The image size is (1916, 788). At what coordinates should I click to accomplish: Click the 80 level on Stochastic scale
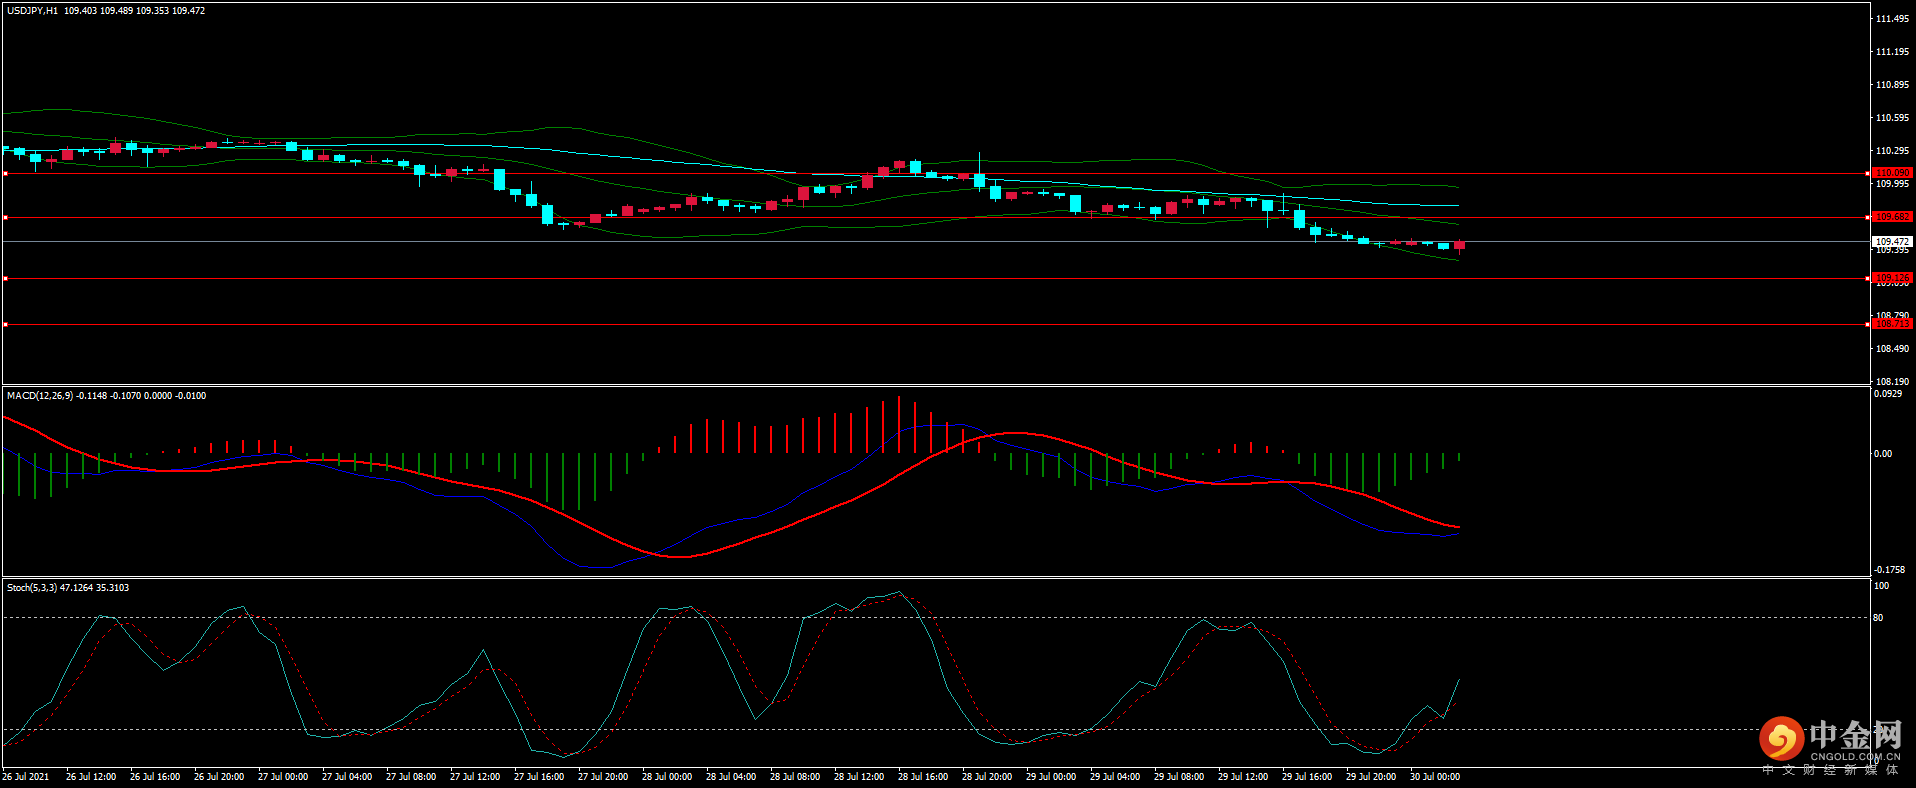pyautogui.click(x=1878, y=618)
